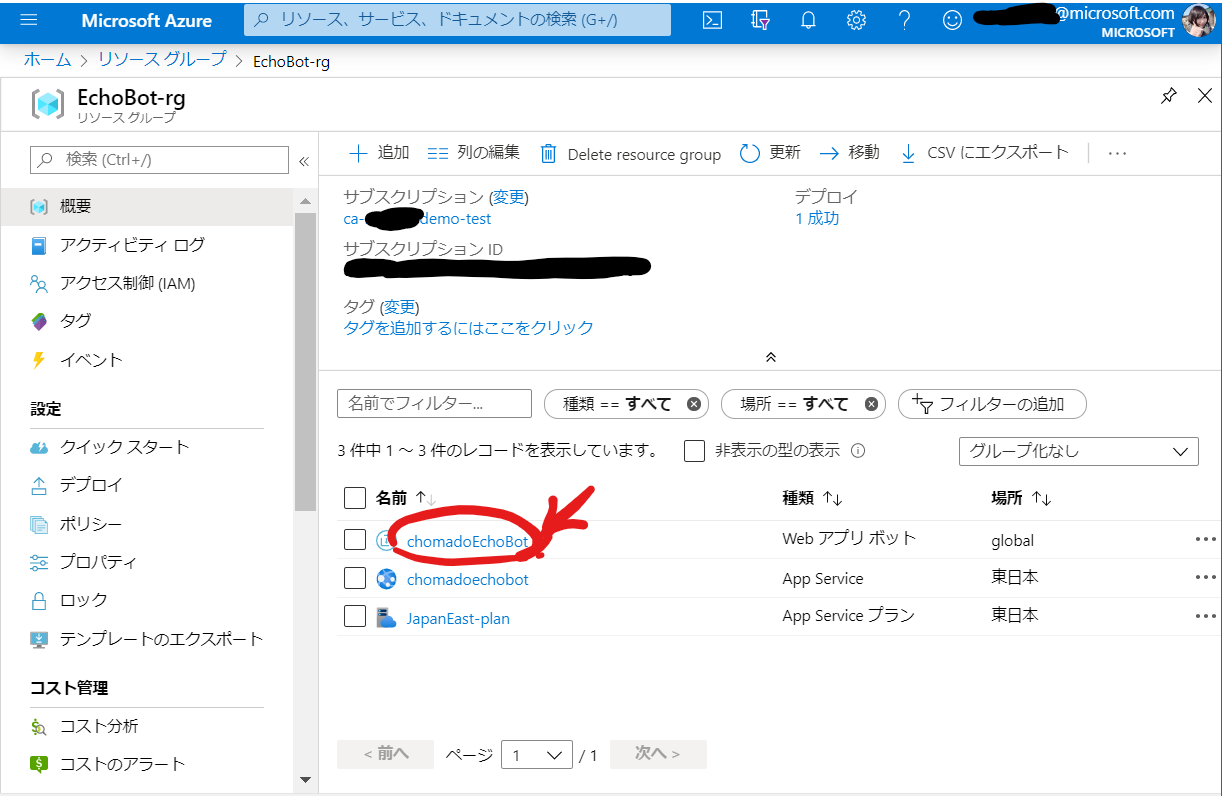Toggle the select-all checkbox in header

point(355,498)
